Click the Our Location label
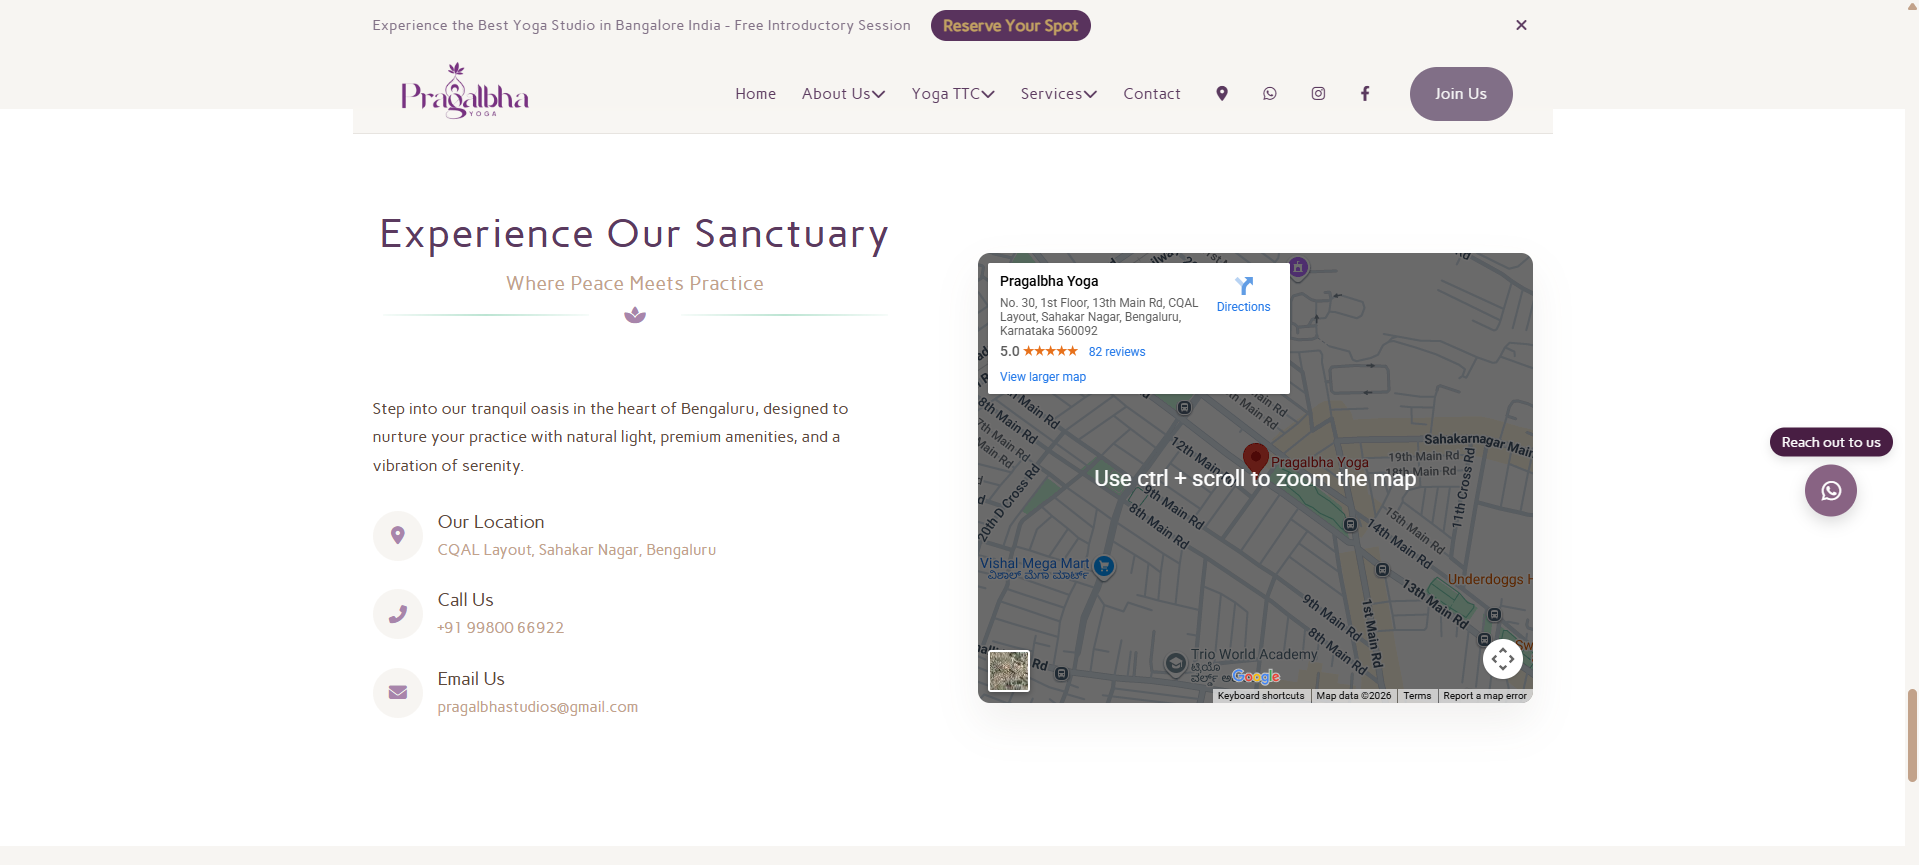The image size is (1919, 865). point(491,522)
